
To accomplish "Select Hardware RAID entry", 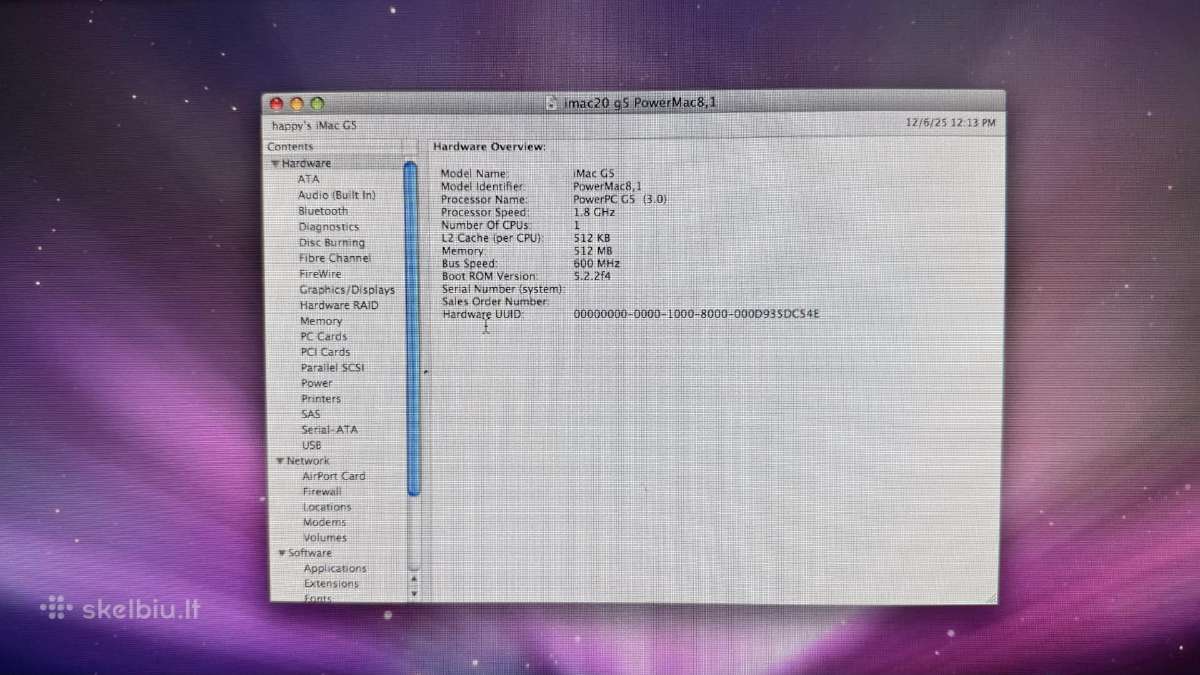I will click(339, 305).
